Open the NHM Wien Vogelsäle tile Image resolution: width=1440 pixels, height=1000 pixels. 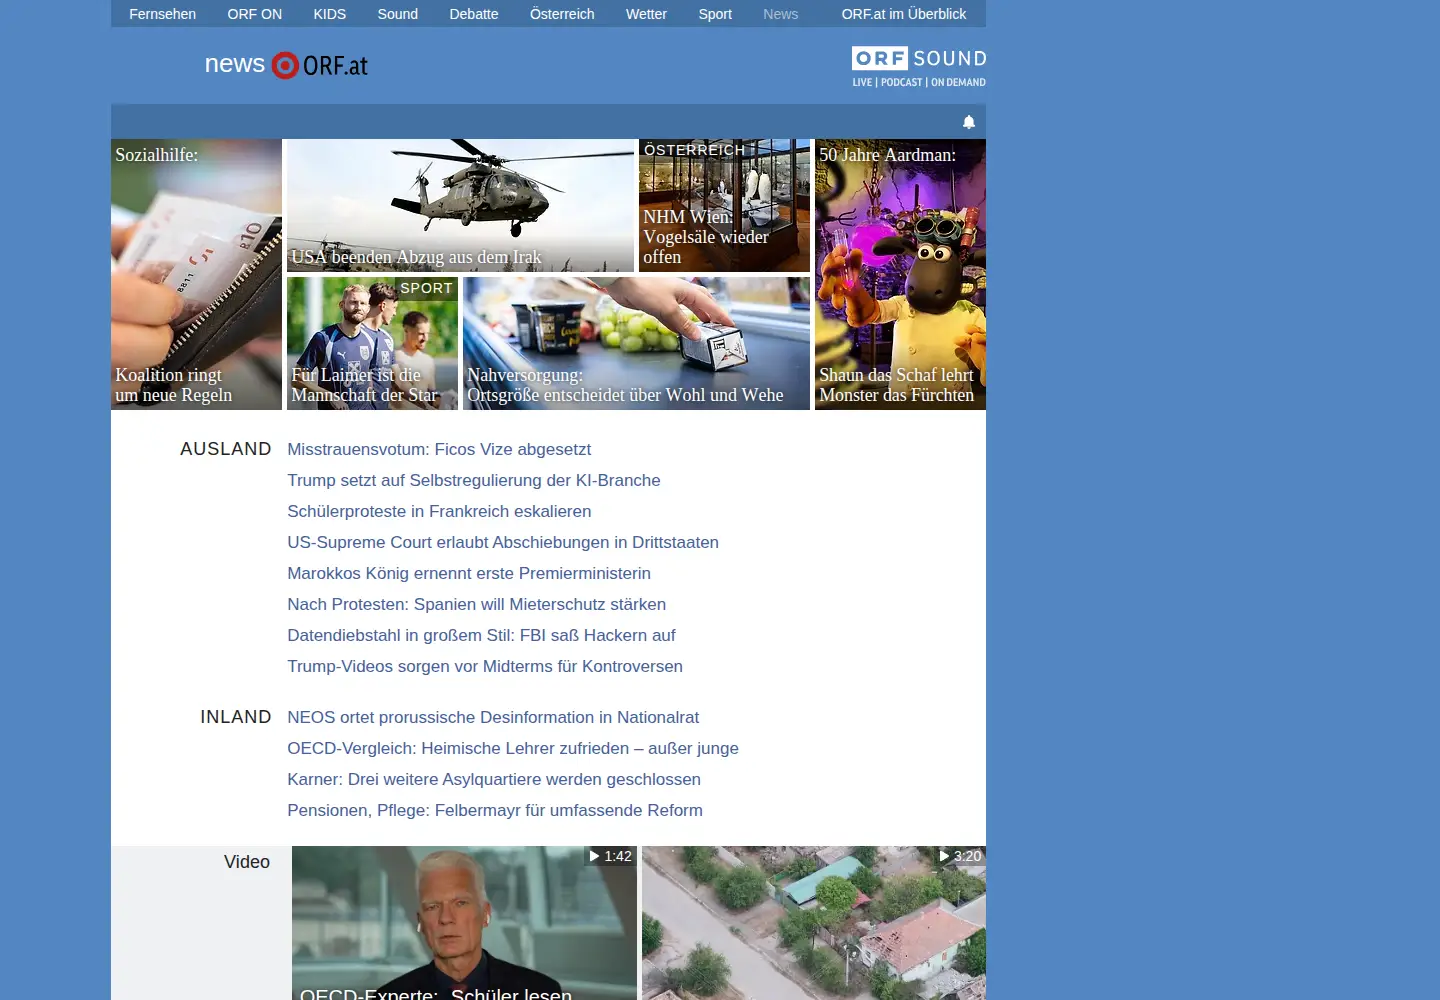click(724, 205)
